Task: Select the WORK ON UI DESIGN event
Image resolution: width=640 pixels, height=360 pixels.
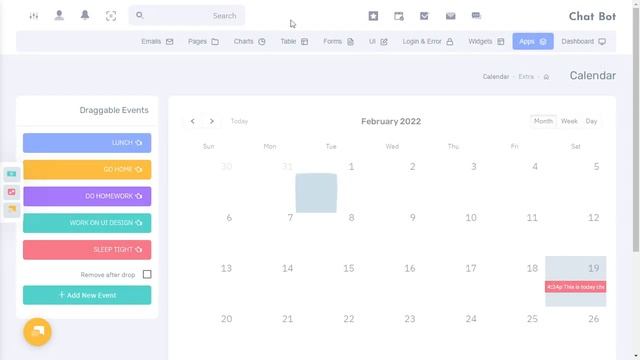Action: (87, 223)
